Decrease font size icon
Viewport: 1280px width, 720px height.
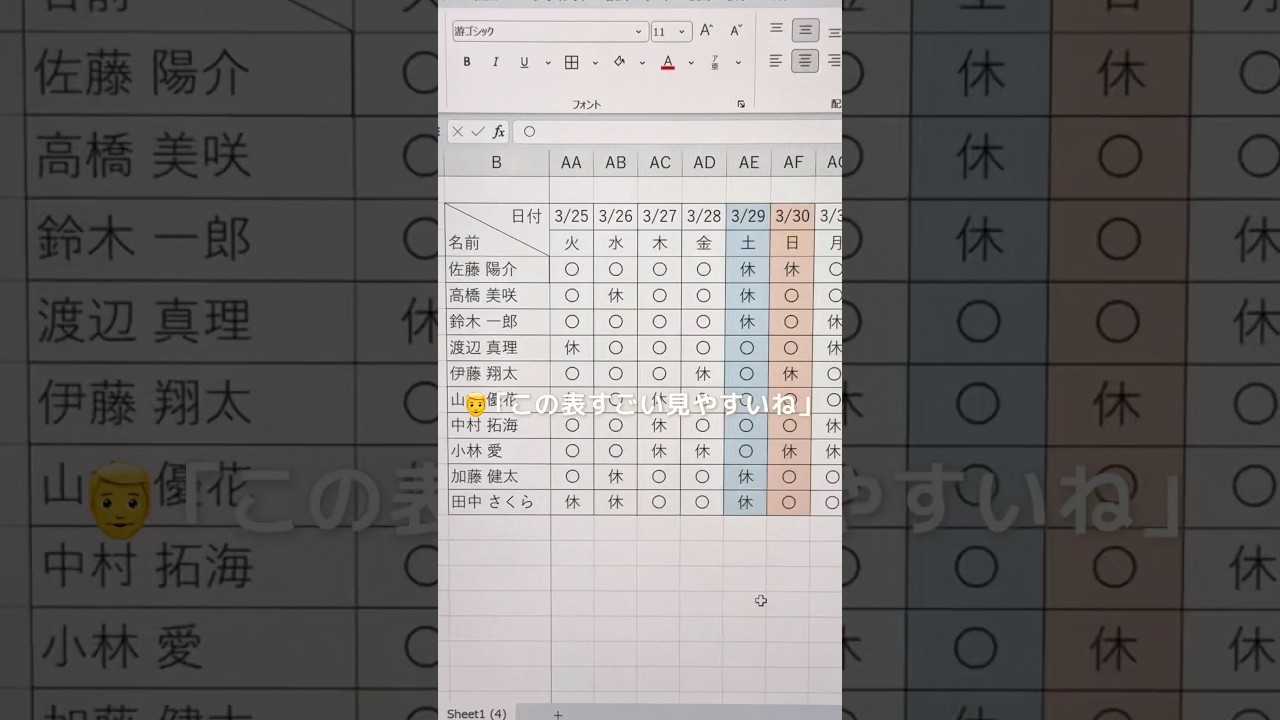pyautogui.click(x=736, y=31)
